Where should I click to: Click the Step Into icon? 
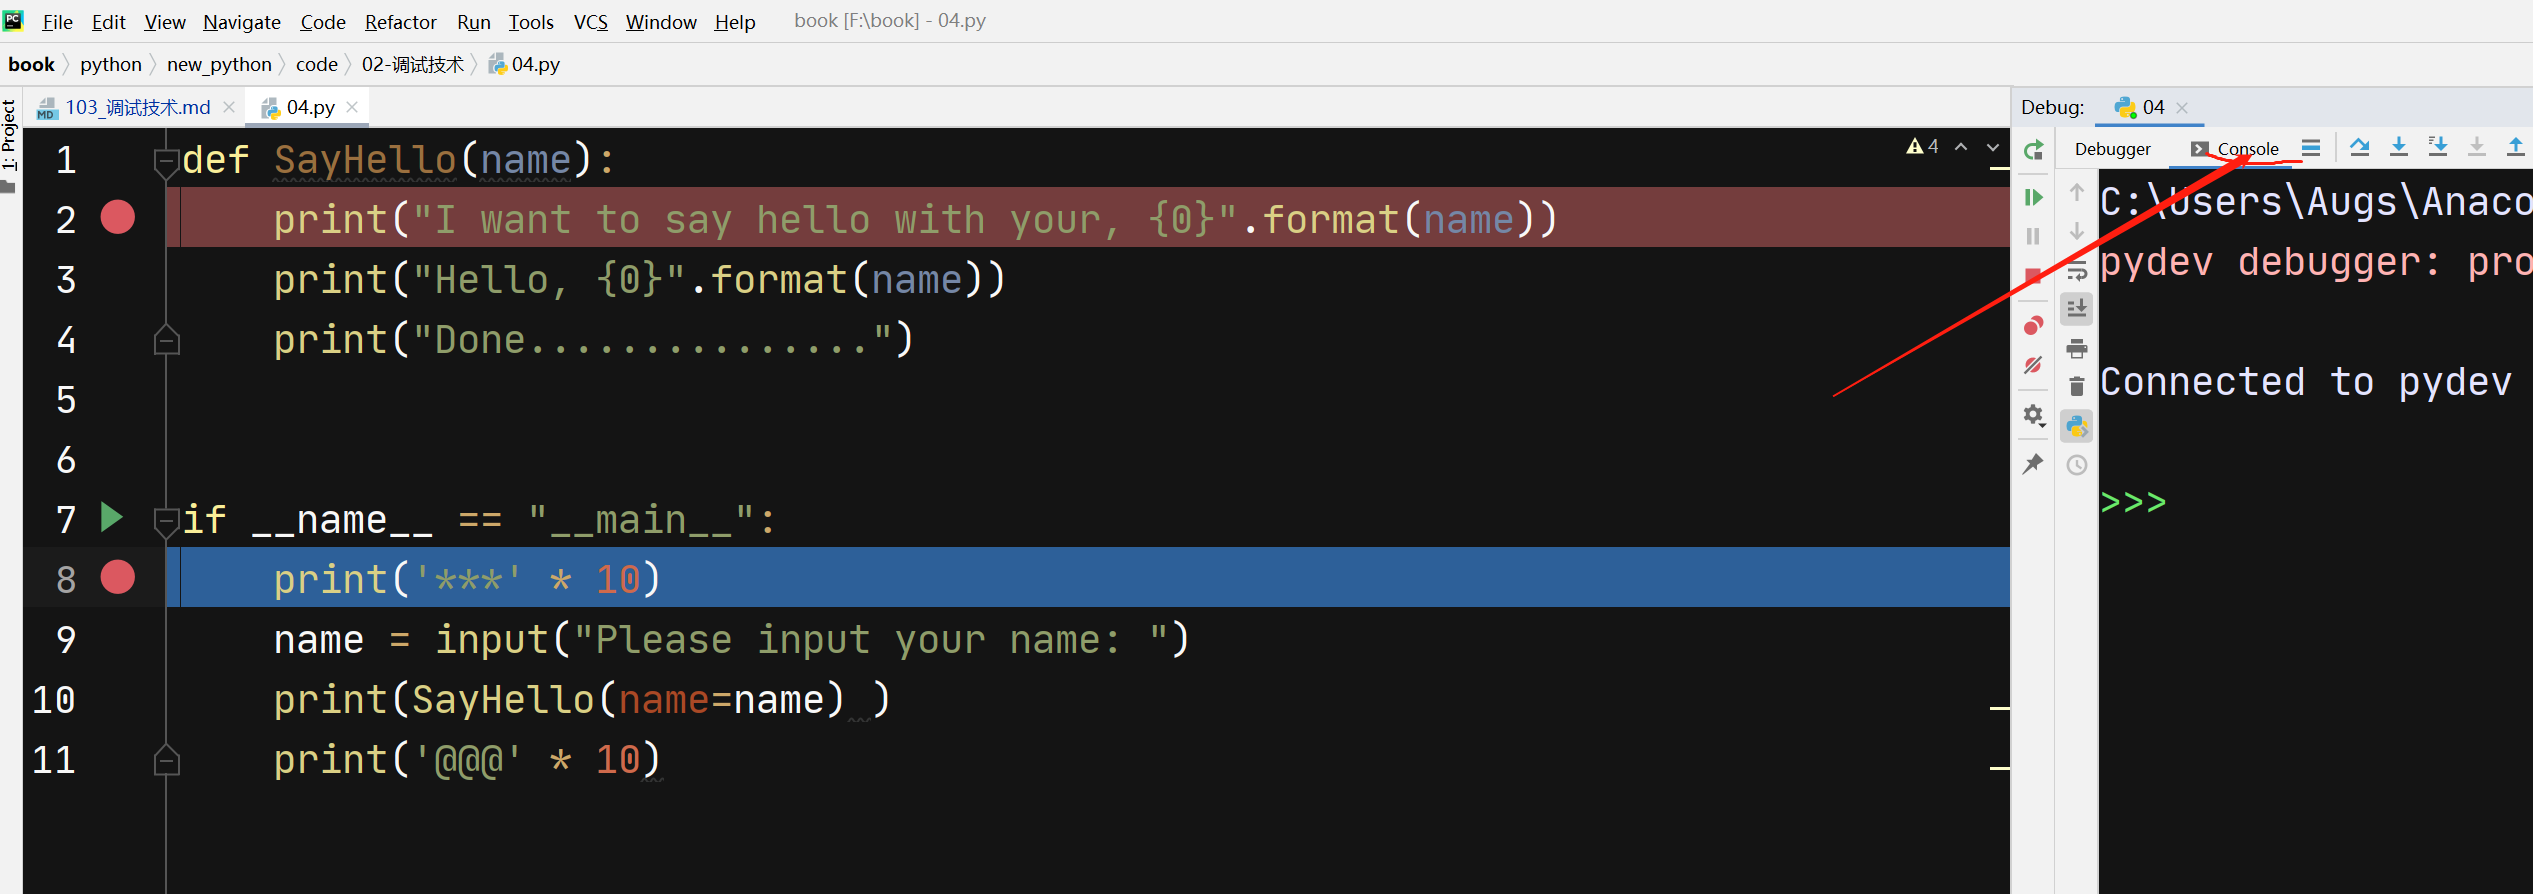coord(2398,148)
